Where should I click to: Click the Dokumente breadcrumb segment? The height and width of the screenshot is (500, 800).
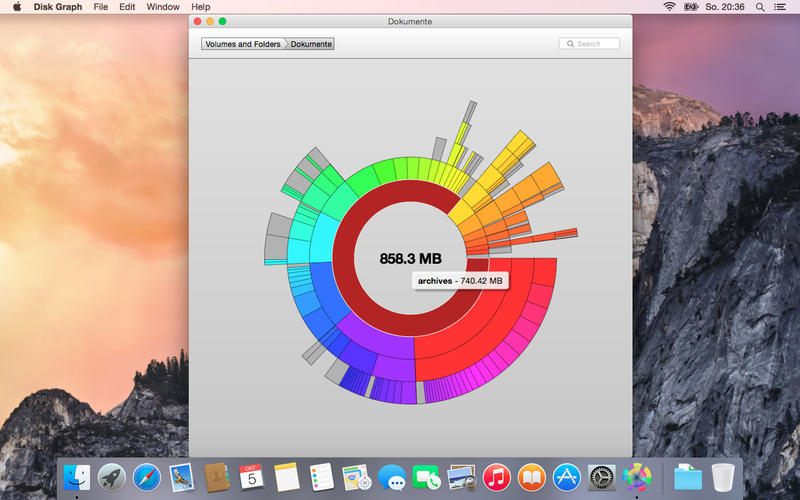[x=311, y=44]
